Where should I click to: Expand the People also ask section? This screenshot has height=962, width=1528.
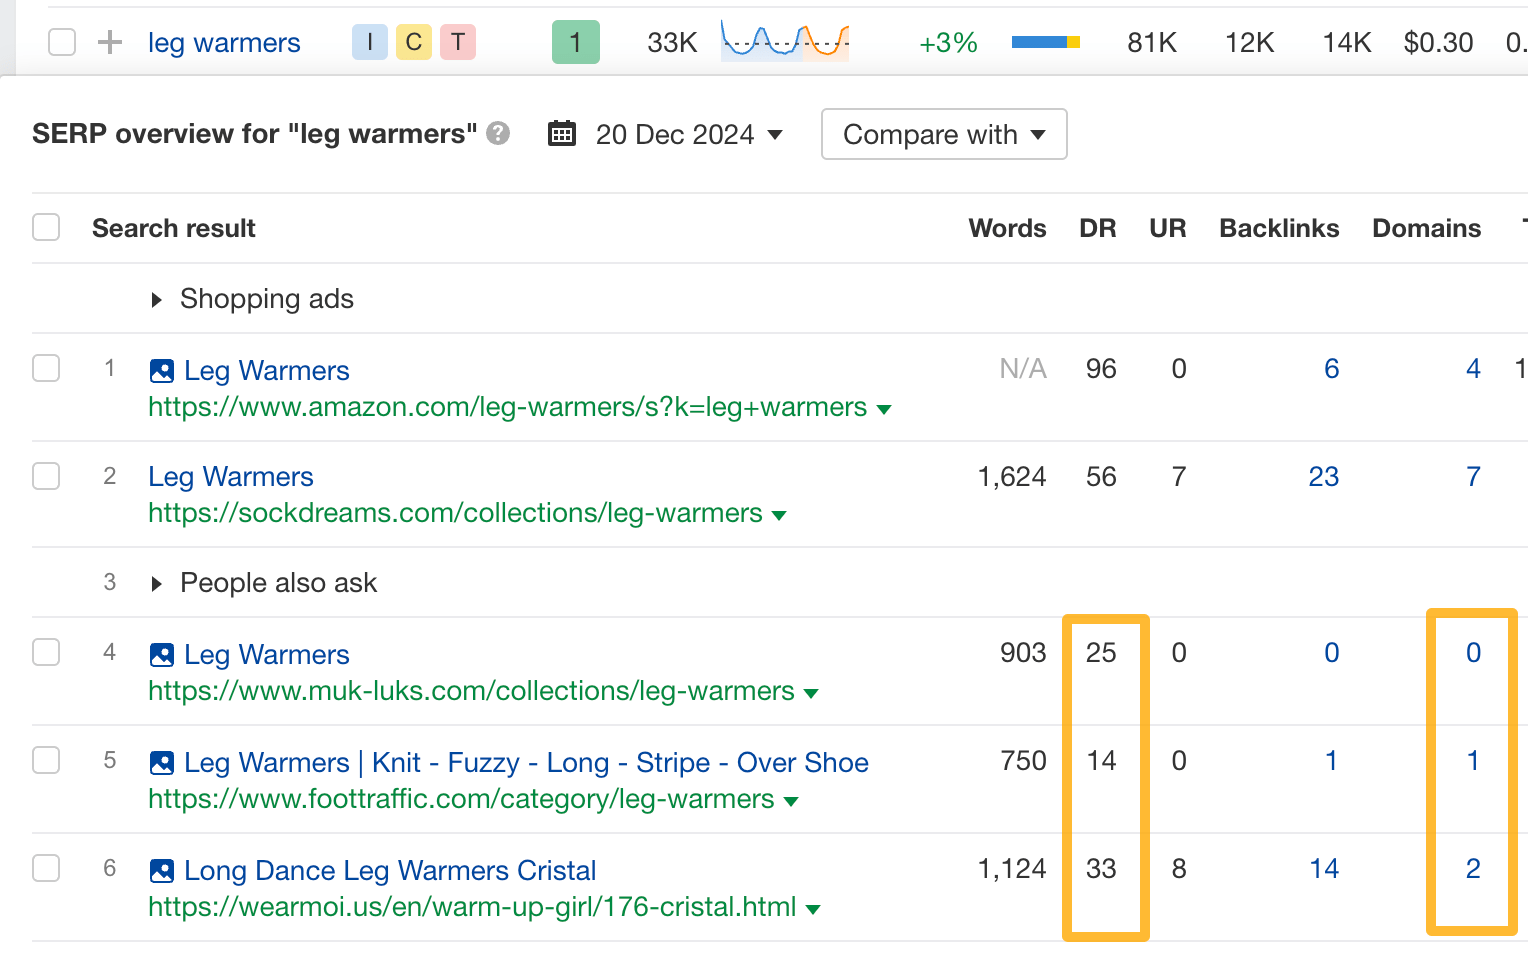point(156,583)
